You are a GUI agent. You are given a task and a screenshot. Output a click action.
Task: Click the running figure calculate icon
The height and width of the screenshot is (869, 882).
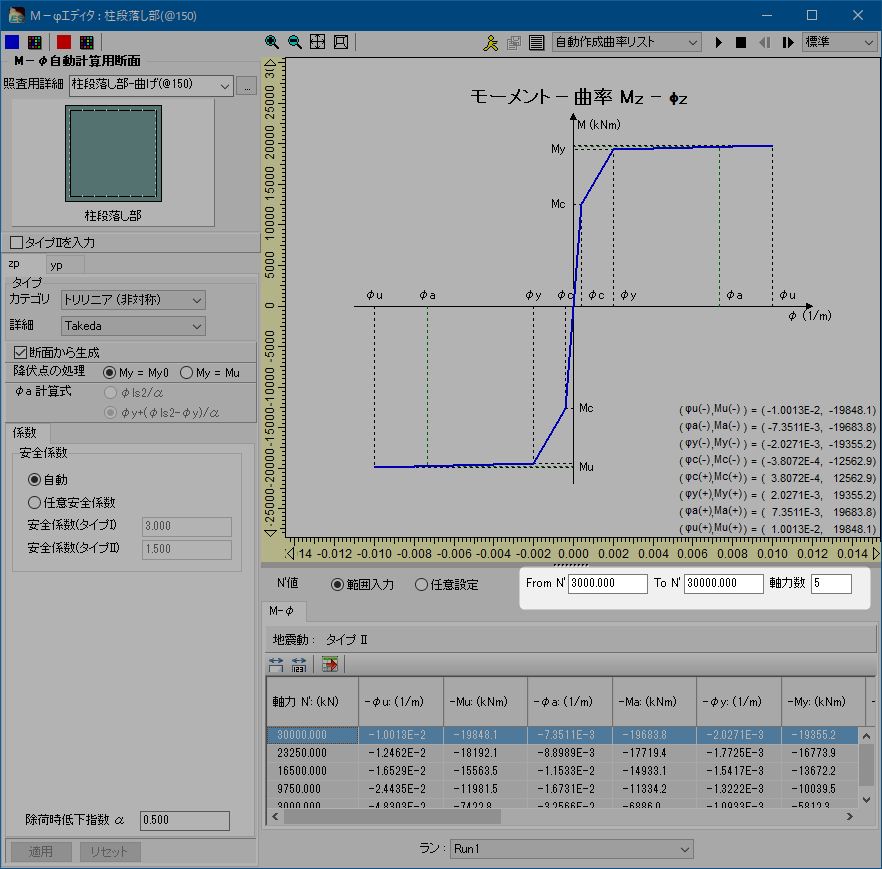point(490,43)
